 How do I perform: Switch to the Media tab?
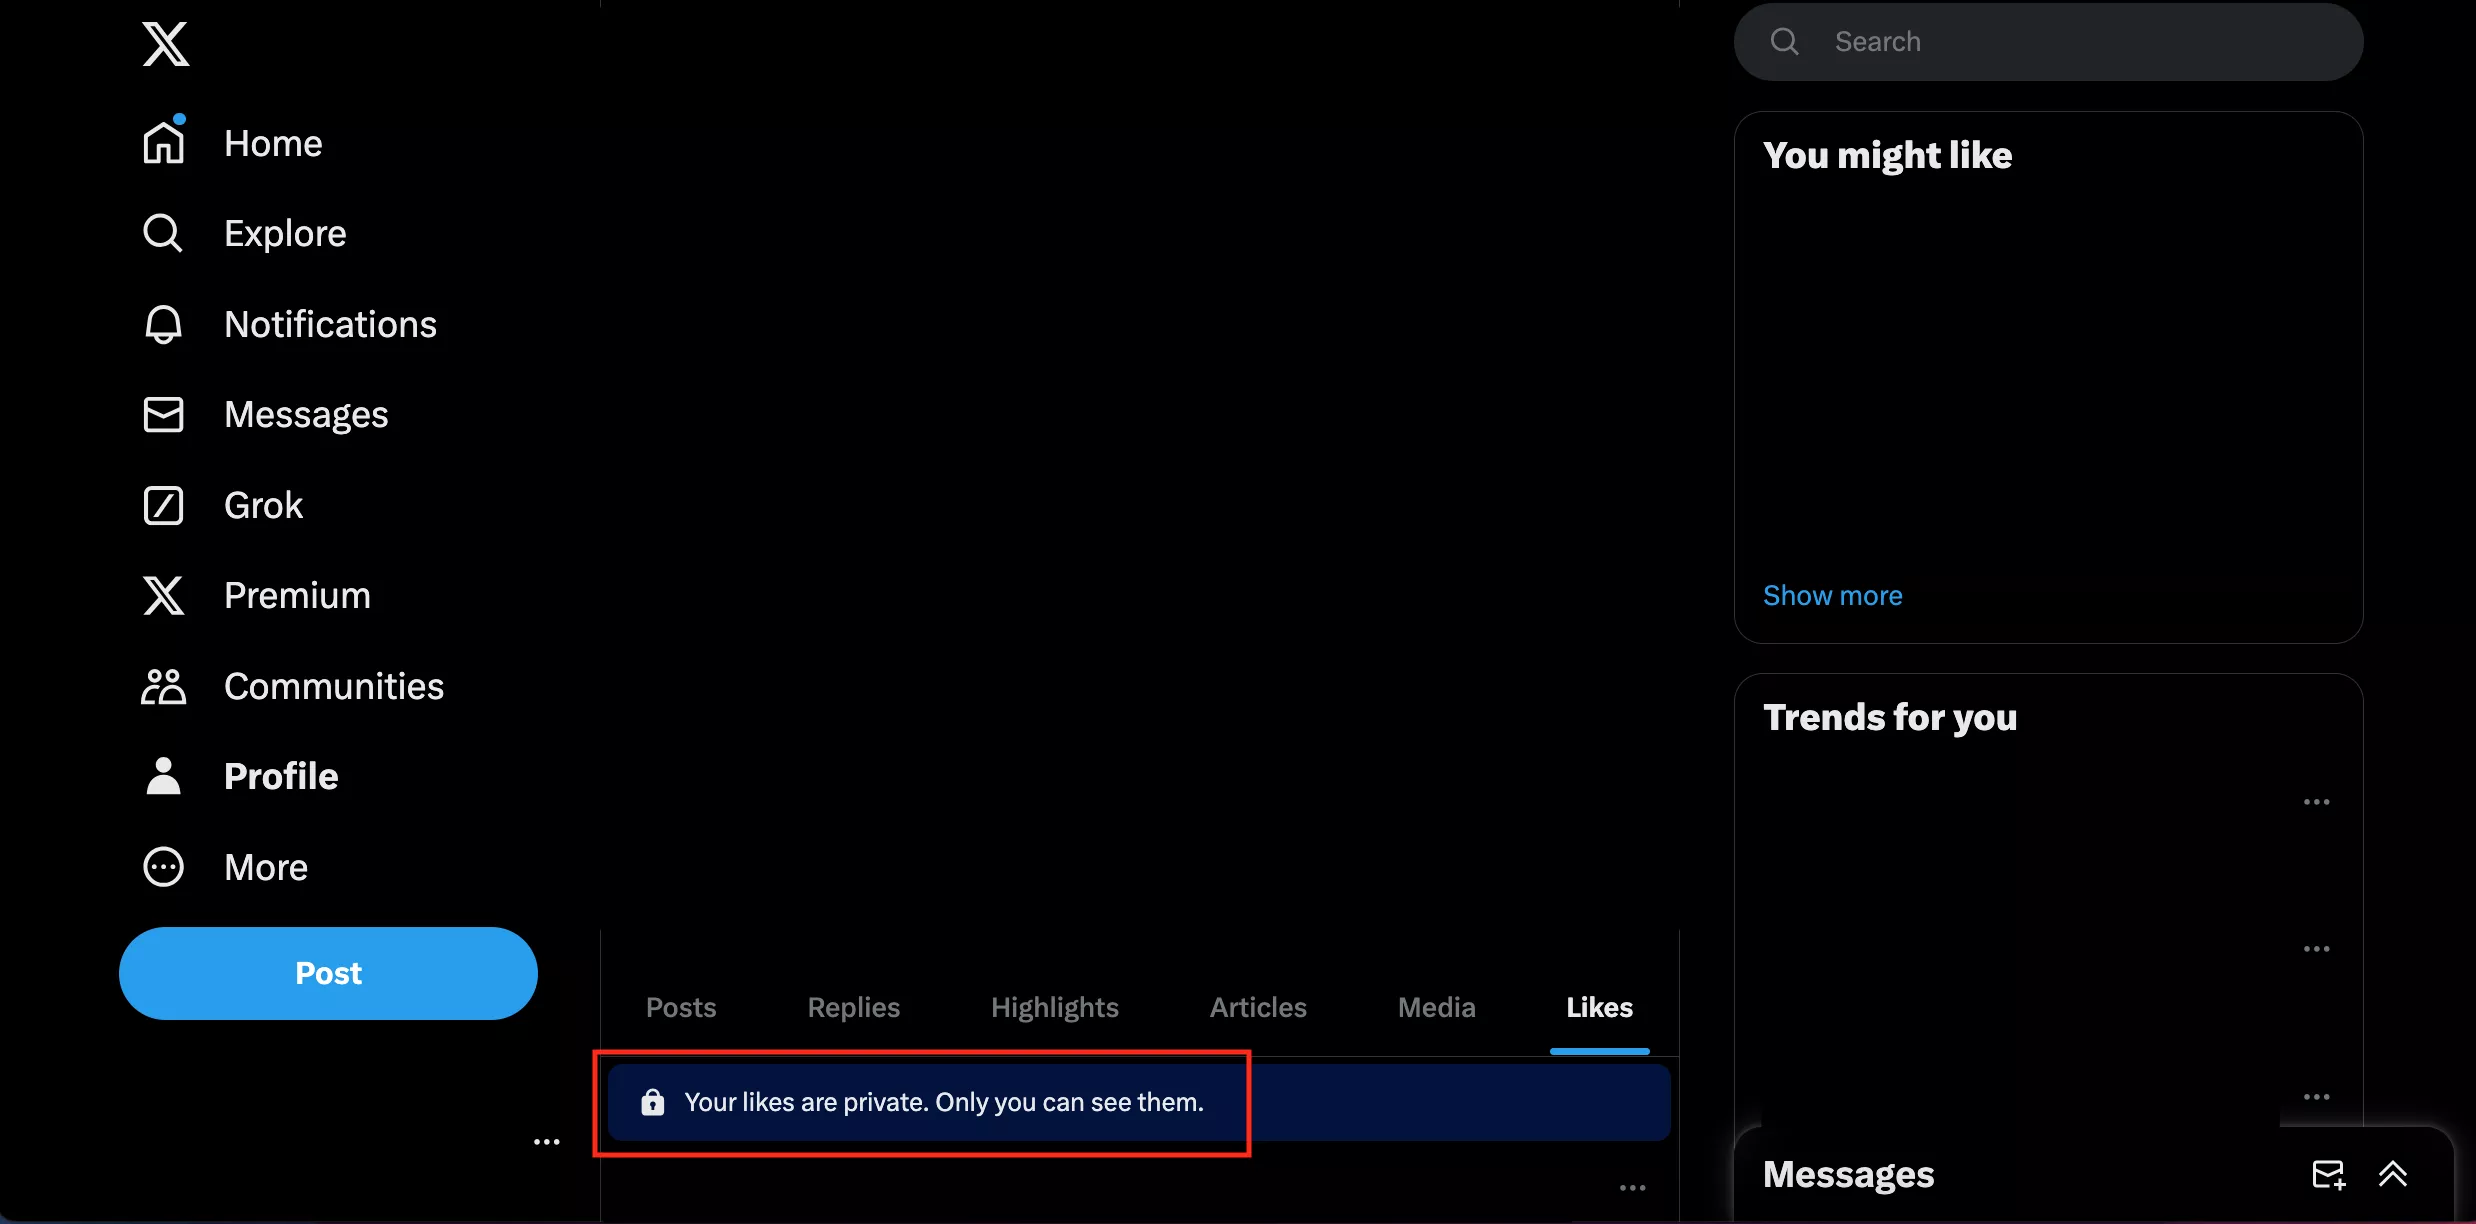[1436, 1007]
